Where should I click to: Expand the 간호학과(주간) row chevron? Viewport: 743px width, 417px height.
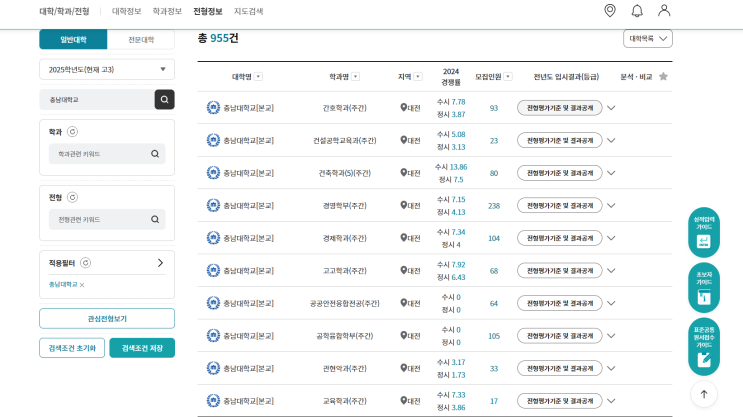click(611, 108)
